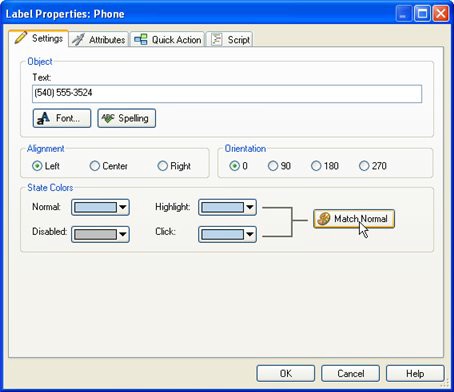Click the Script tab document icon
454x392 pixels.
(x=217, y=40)
